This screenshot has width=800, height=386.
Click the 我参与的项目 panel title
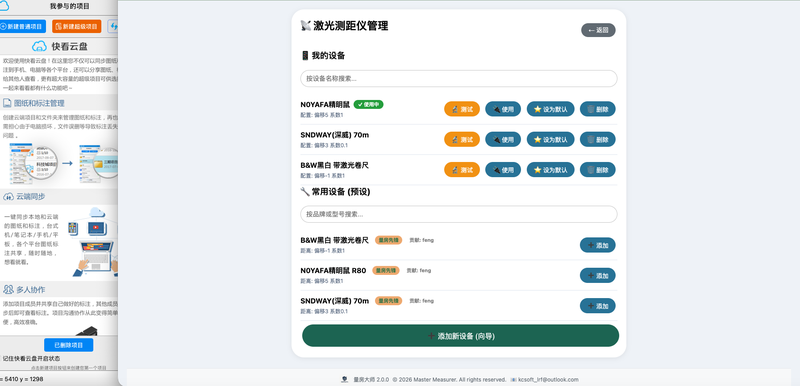tap(70, 7)
